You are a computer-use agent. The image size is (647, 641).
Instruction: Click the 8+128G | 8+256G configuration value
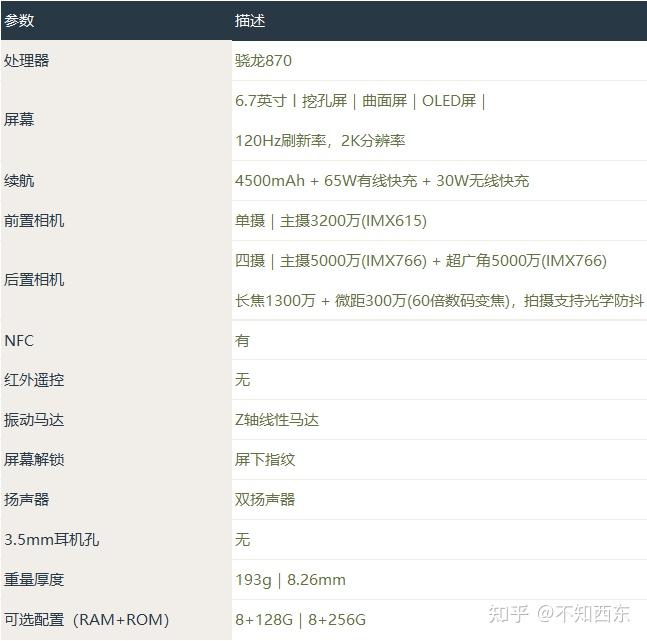(300, 620)
